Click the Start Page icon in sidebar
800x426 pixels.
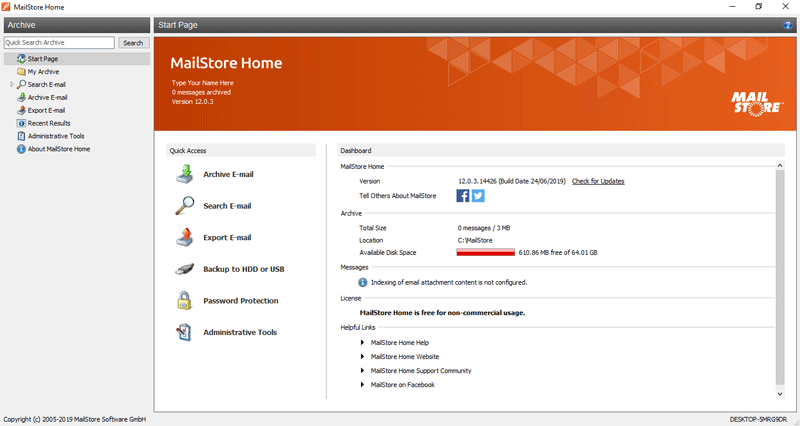click(x=21, y=59)
